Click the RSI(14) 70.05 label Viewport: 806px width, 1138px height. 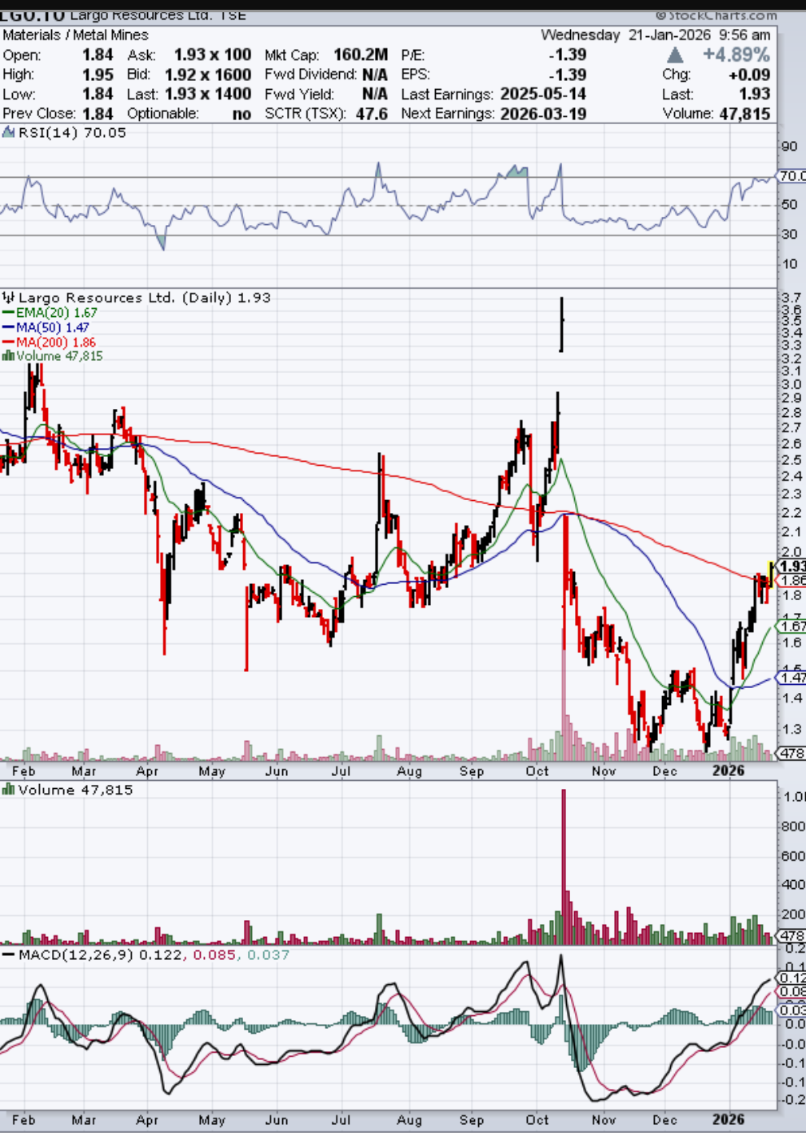72,132
